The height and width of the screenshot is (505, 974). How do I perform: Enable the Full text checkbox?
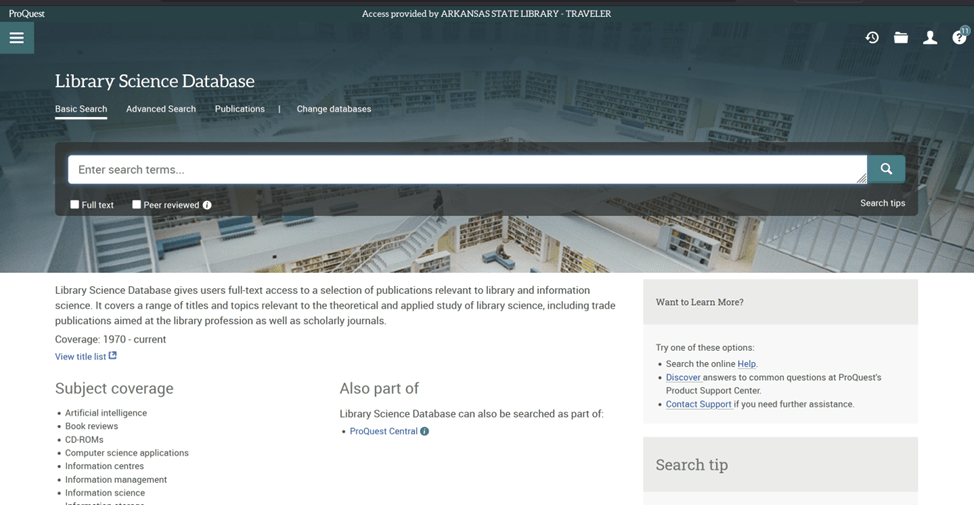pyautogui.click(x=75, y=205)
